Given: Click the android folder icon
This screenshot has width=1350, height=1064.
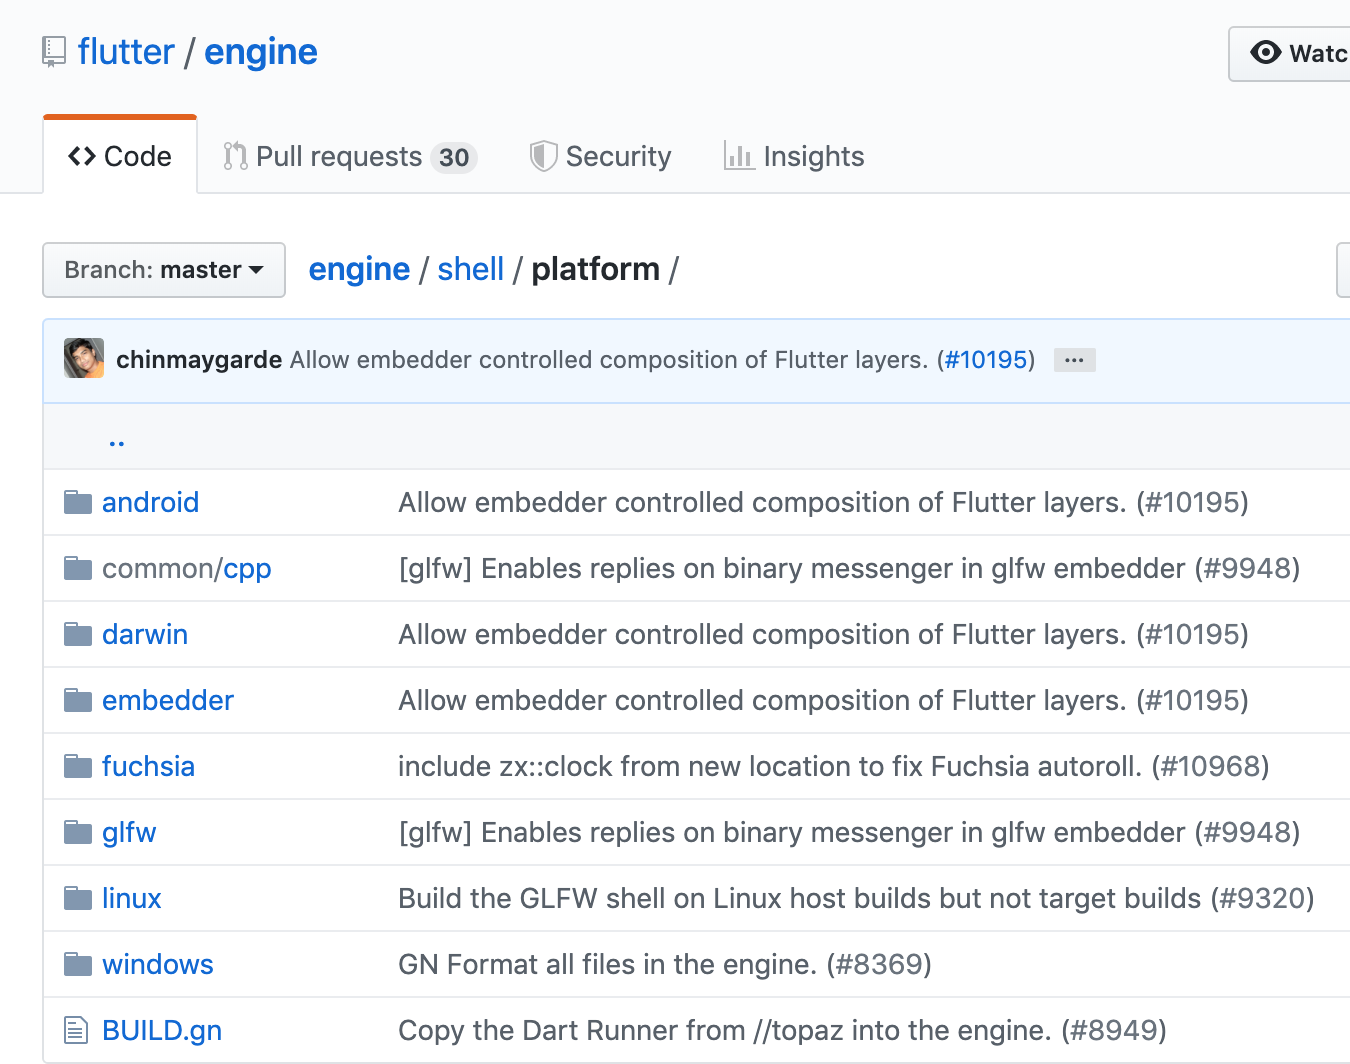Looking at the screenshot, I should [77, 502].
